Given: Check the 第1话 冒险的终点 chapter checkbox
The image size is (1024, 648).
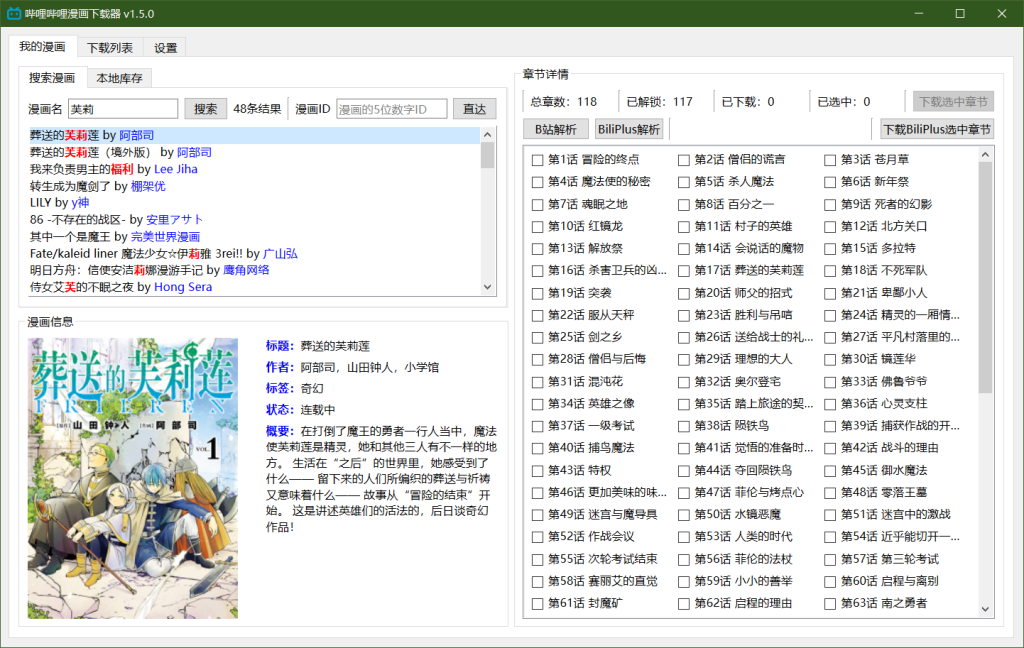Looking at the screenshot, I should [537, 157].
